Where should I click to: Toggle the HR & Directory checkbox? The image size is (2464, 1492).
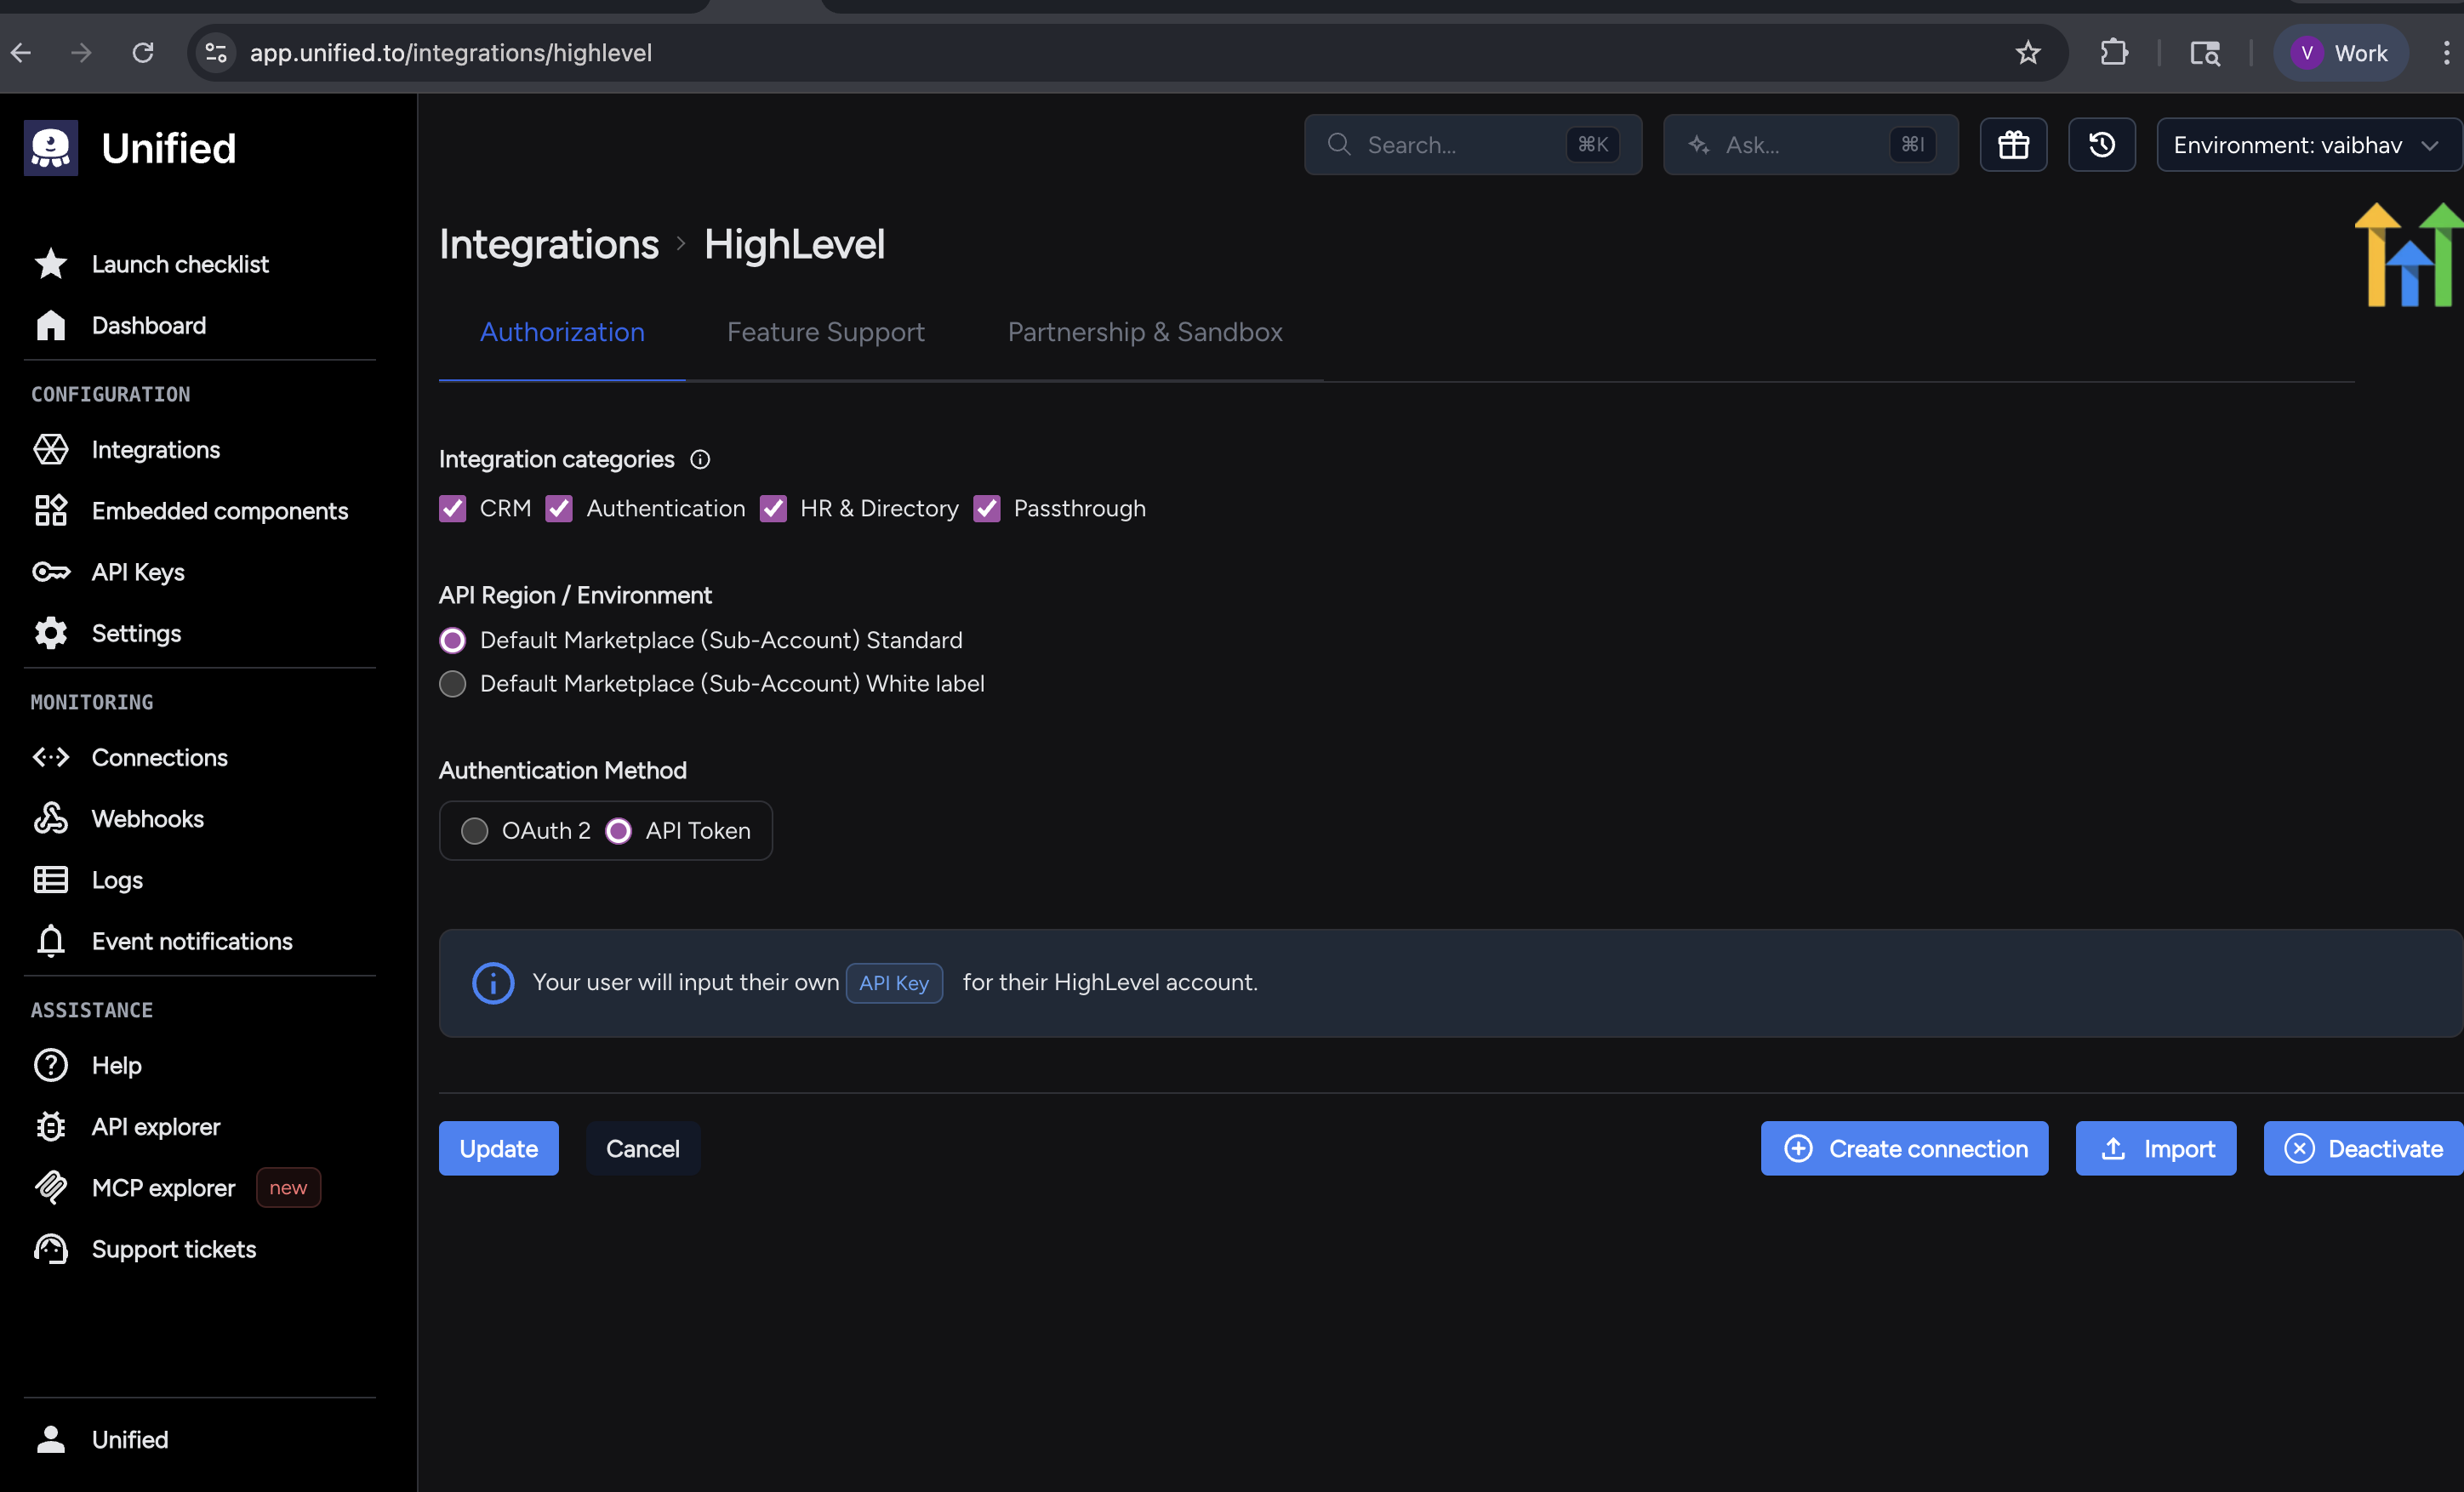773,508
